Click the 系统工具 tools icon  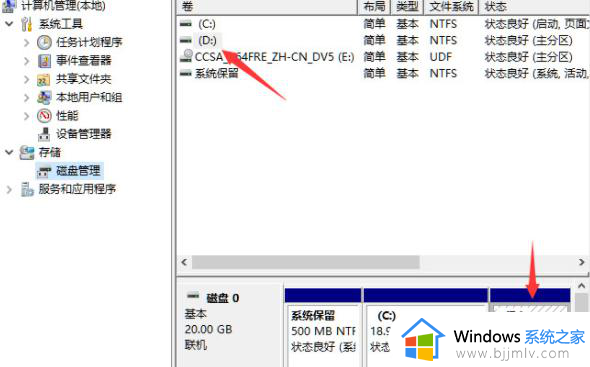[27, 24]
